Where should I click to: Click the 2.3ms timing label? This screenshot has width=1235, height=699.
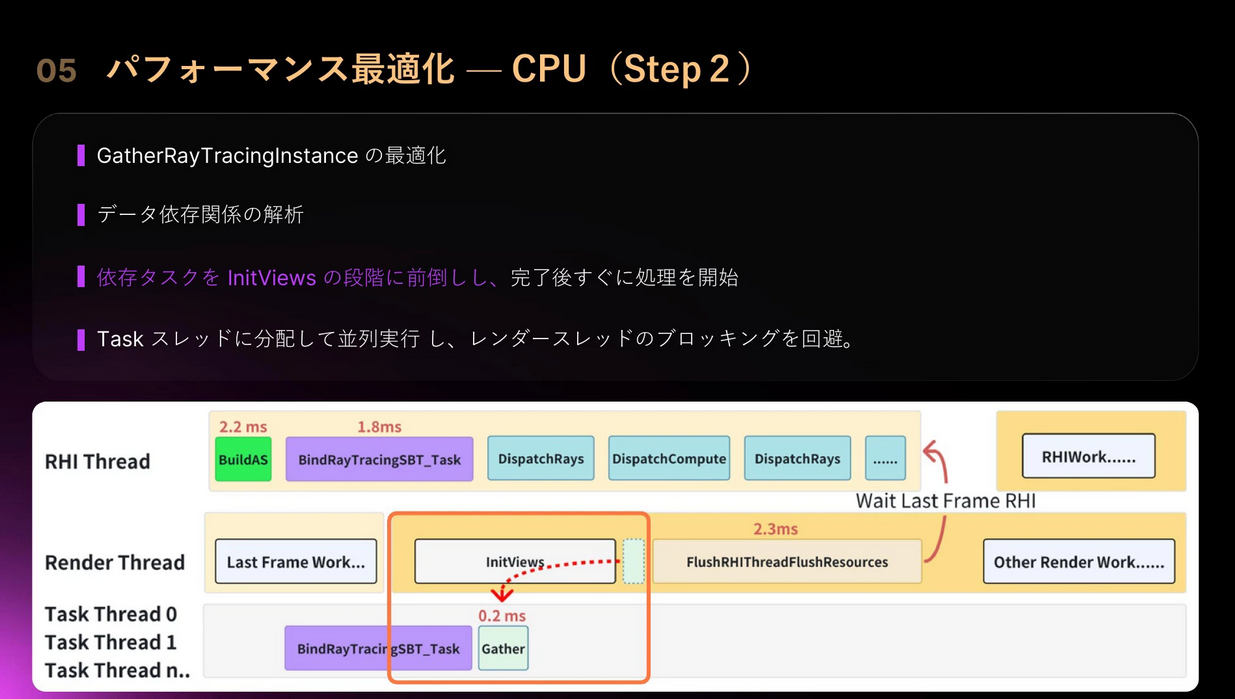(x=775, y=528)
